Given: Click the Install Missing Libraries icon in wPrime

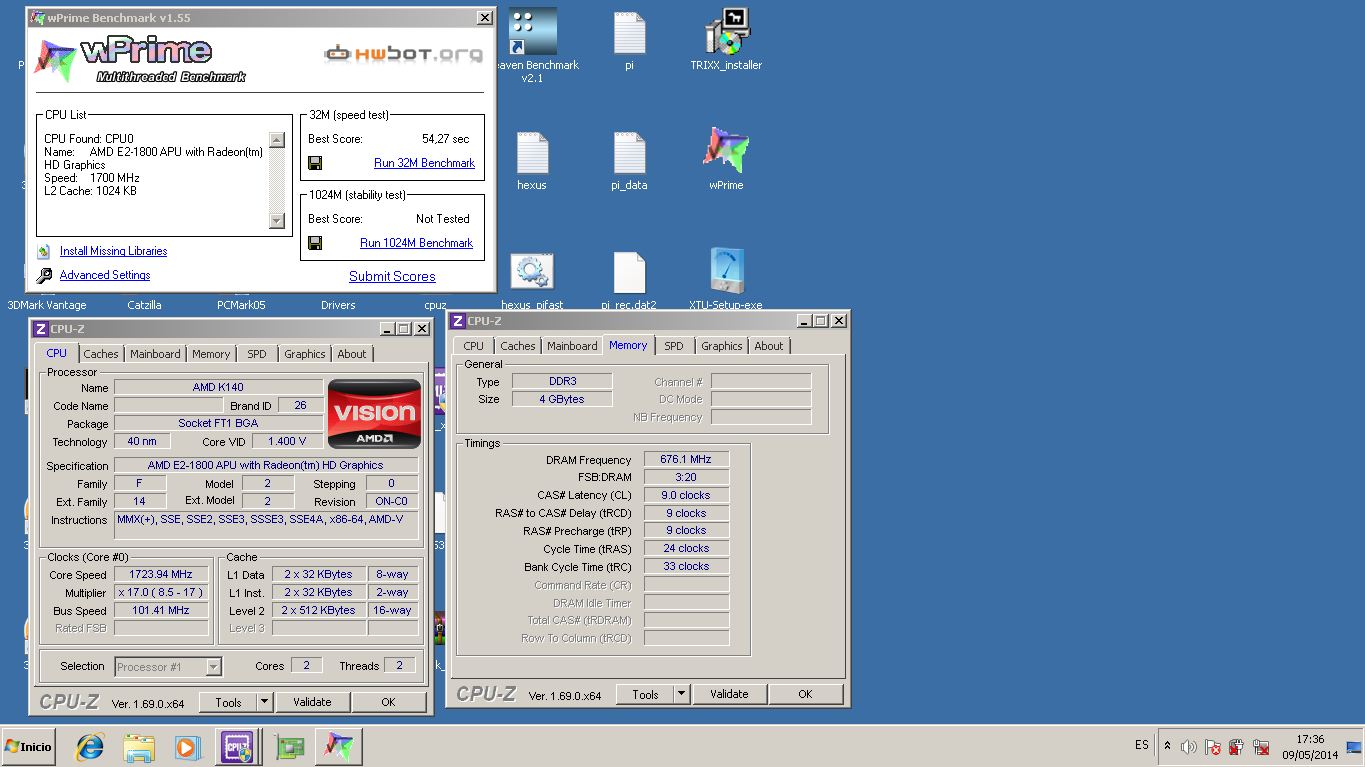Looking at the screenshot, I should pyautogui.click(x=43, y=252).
